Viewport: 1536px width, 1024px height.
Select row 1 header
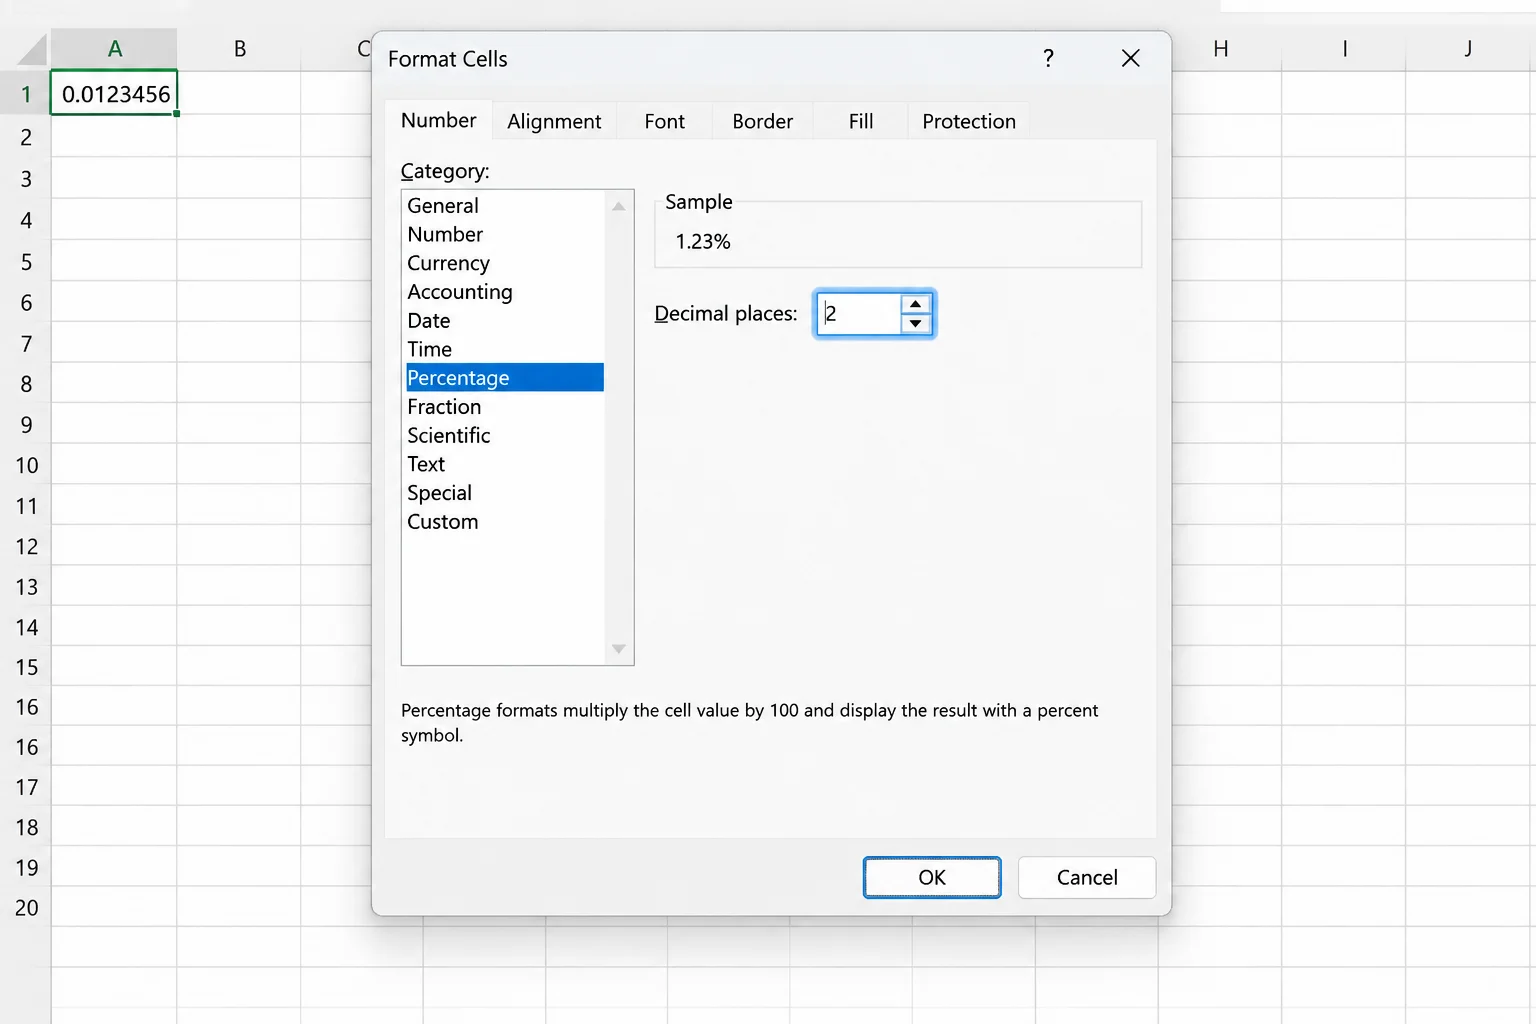(x=26, y=94)
